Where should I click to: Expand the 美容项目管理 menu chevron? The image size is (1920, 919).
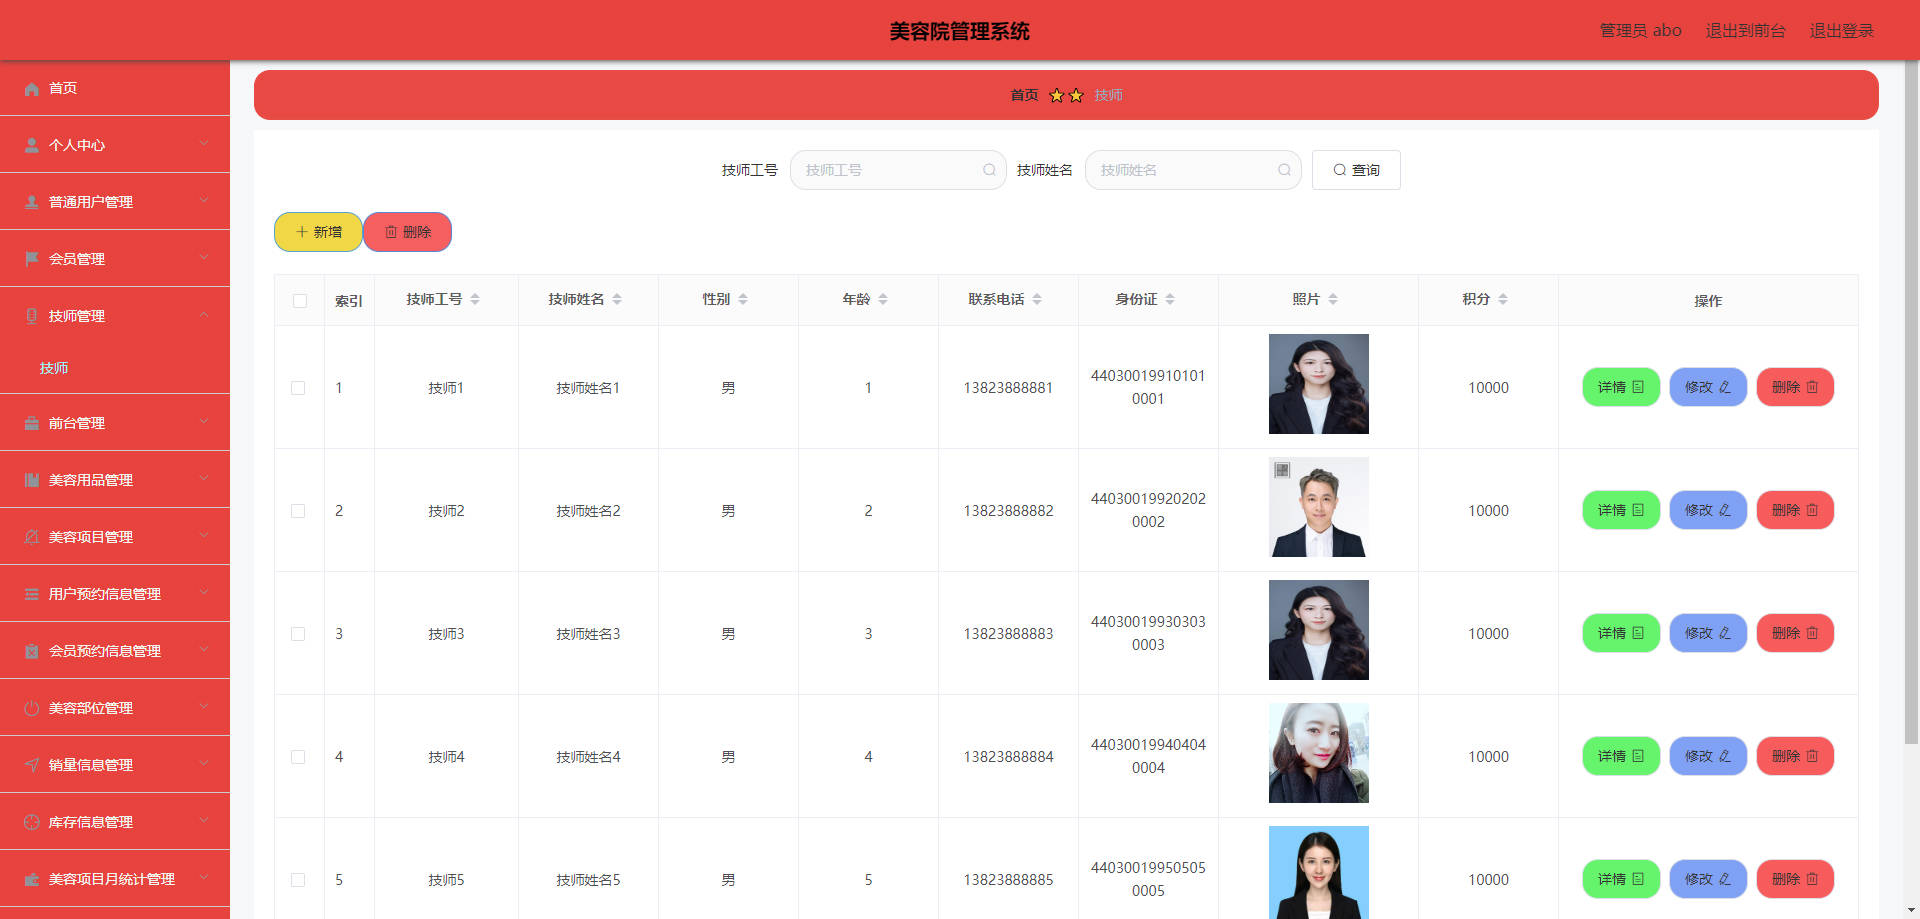click(204, 536)
